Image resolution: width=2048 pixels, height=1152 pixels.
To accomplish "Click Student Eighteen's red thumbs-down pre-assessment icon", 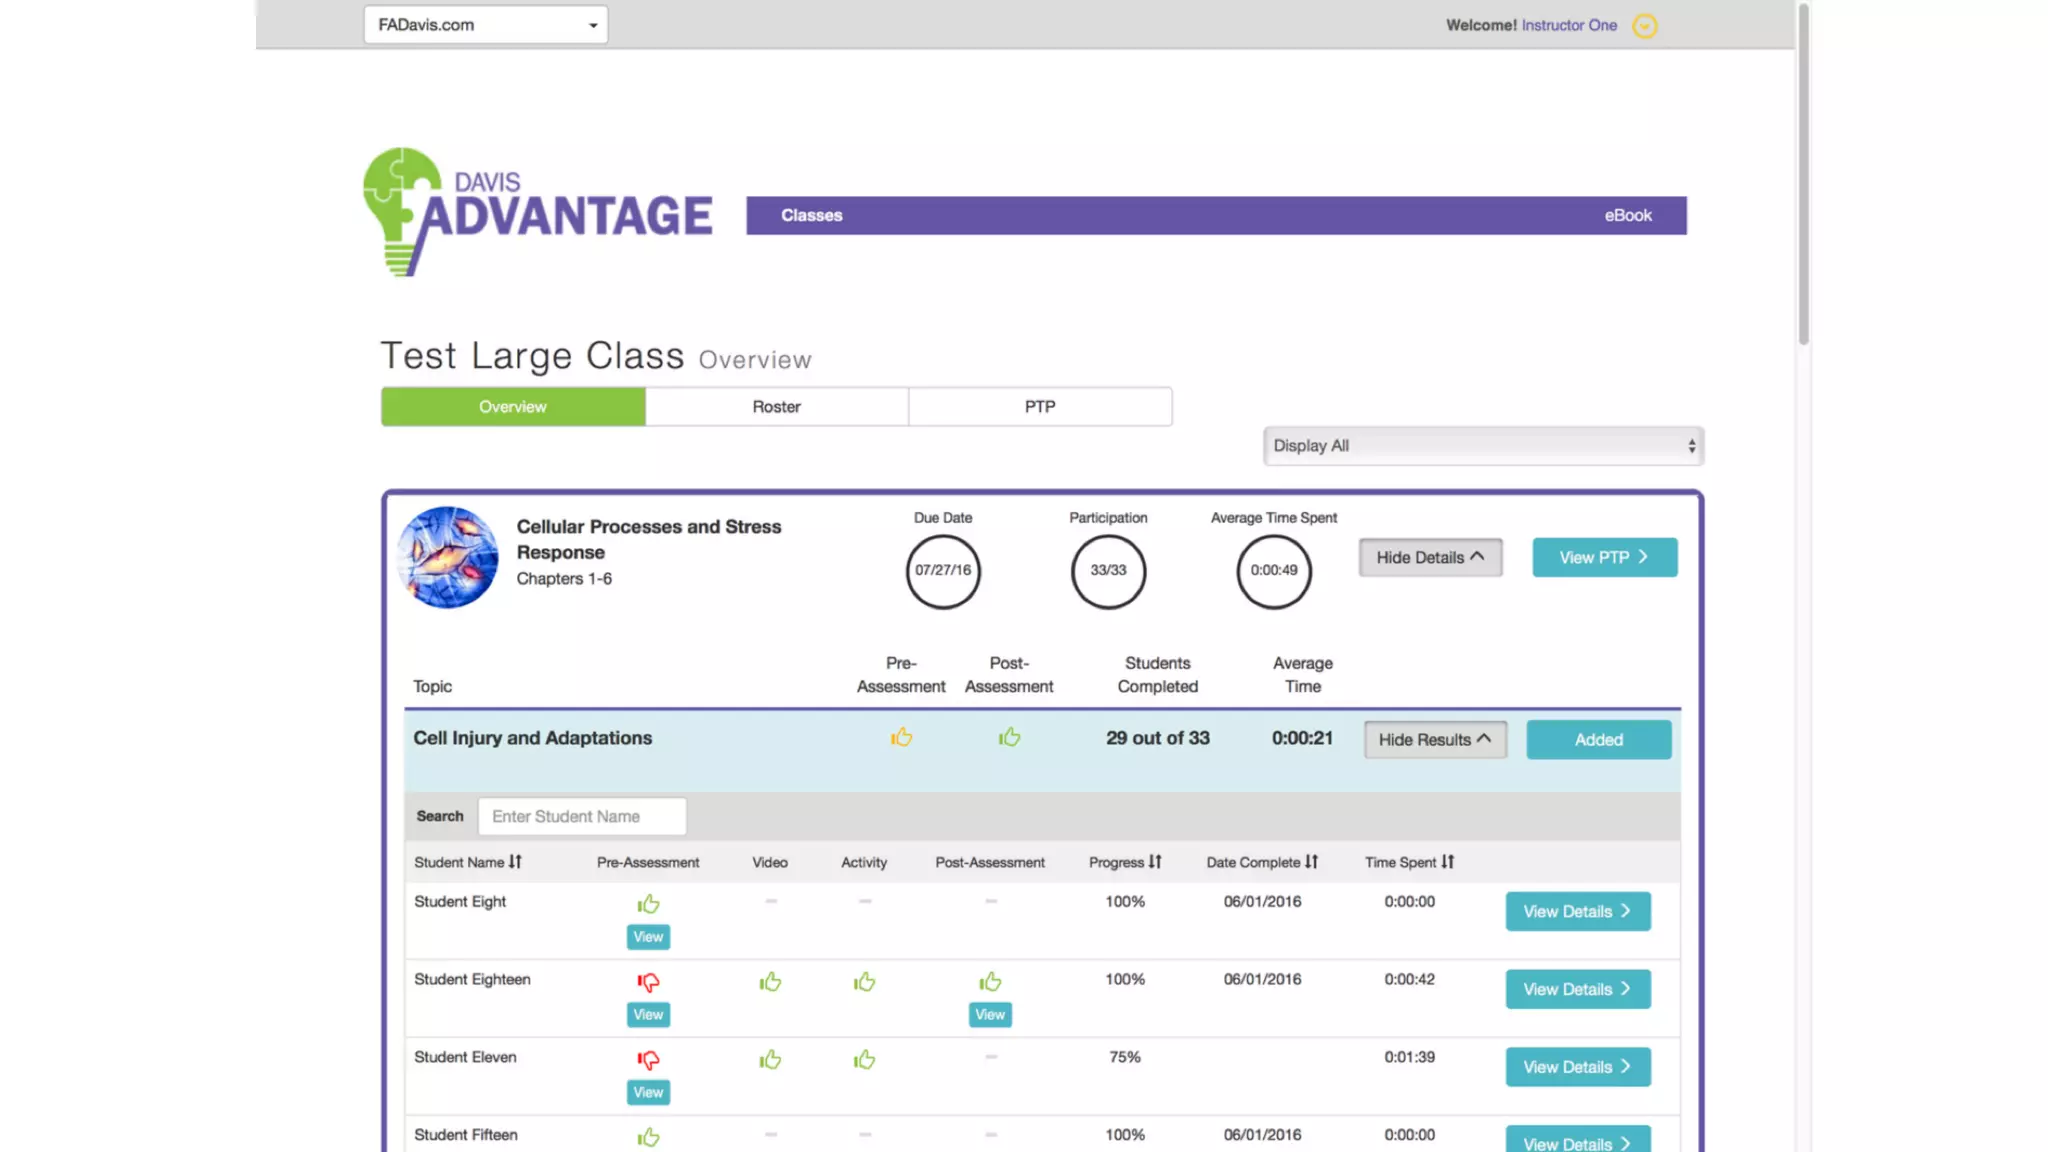I will tap(648, 982).
